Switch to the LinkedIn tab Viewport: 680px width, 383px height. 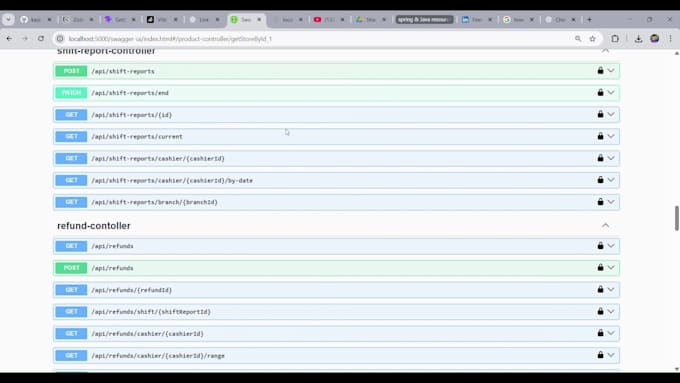point(476,20)
